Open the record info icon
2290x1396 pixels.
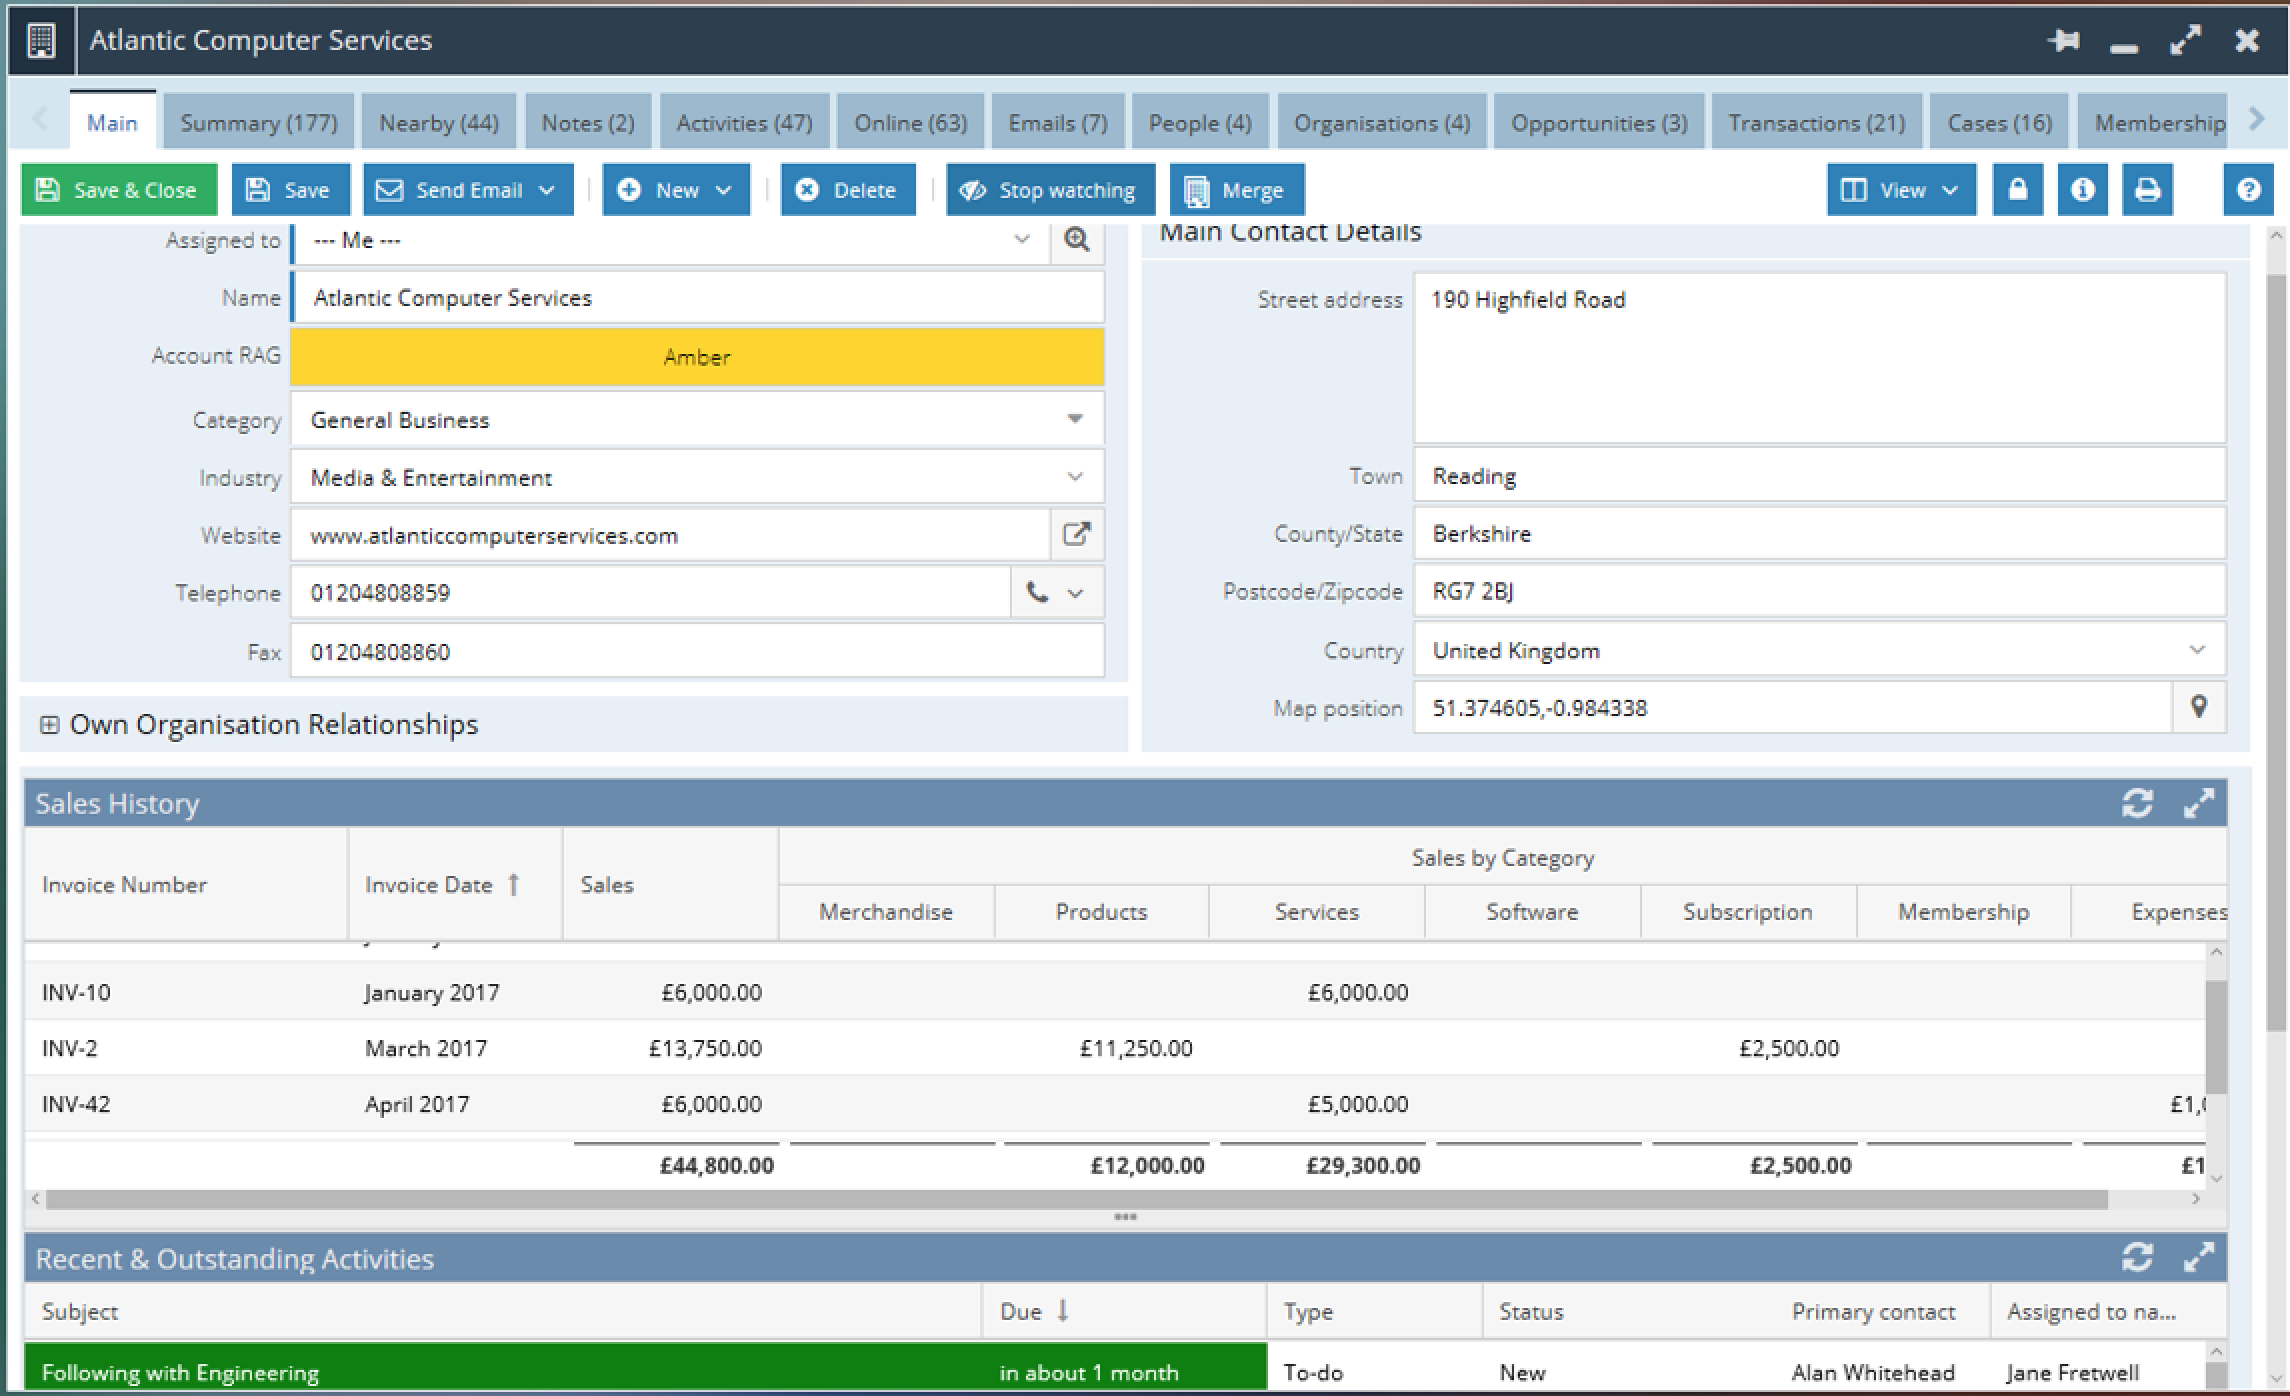(x=2082, y=190)
